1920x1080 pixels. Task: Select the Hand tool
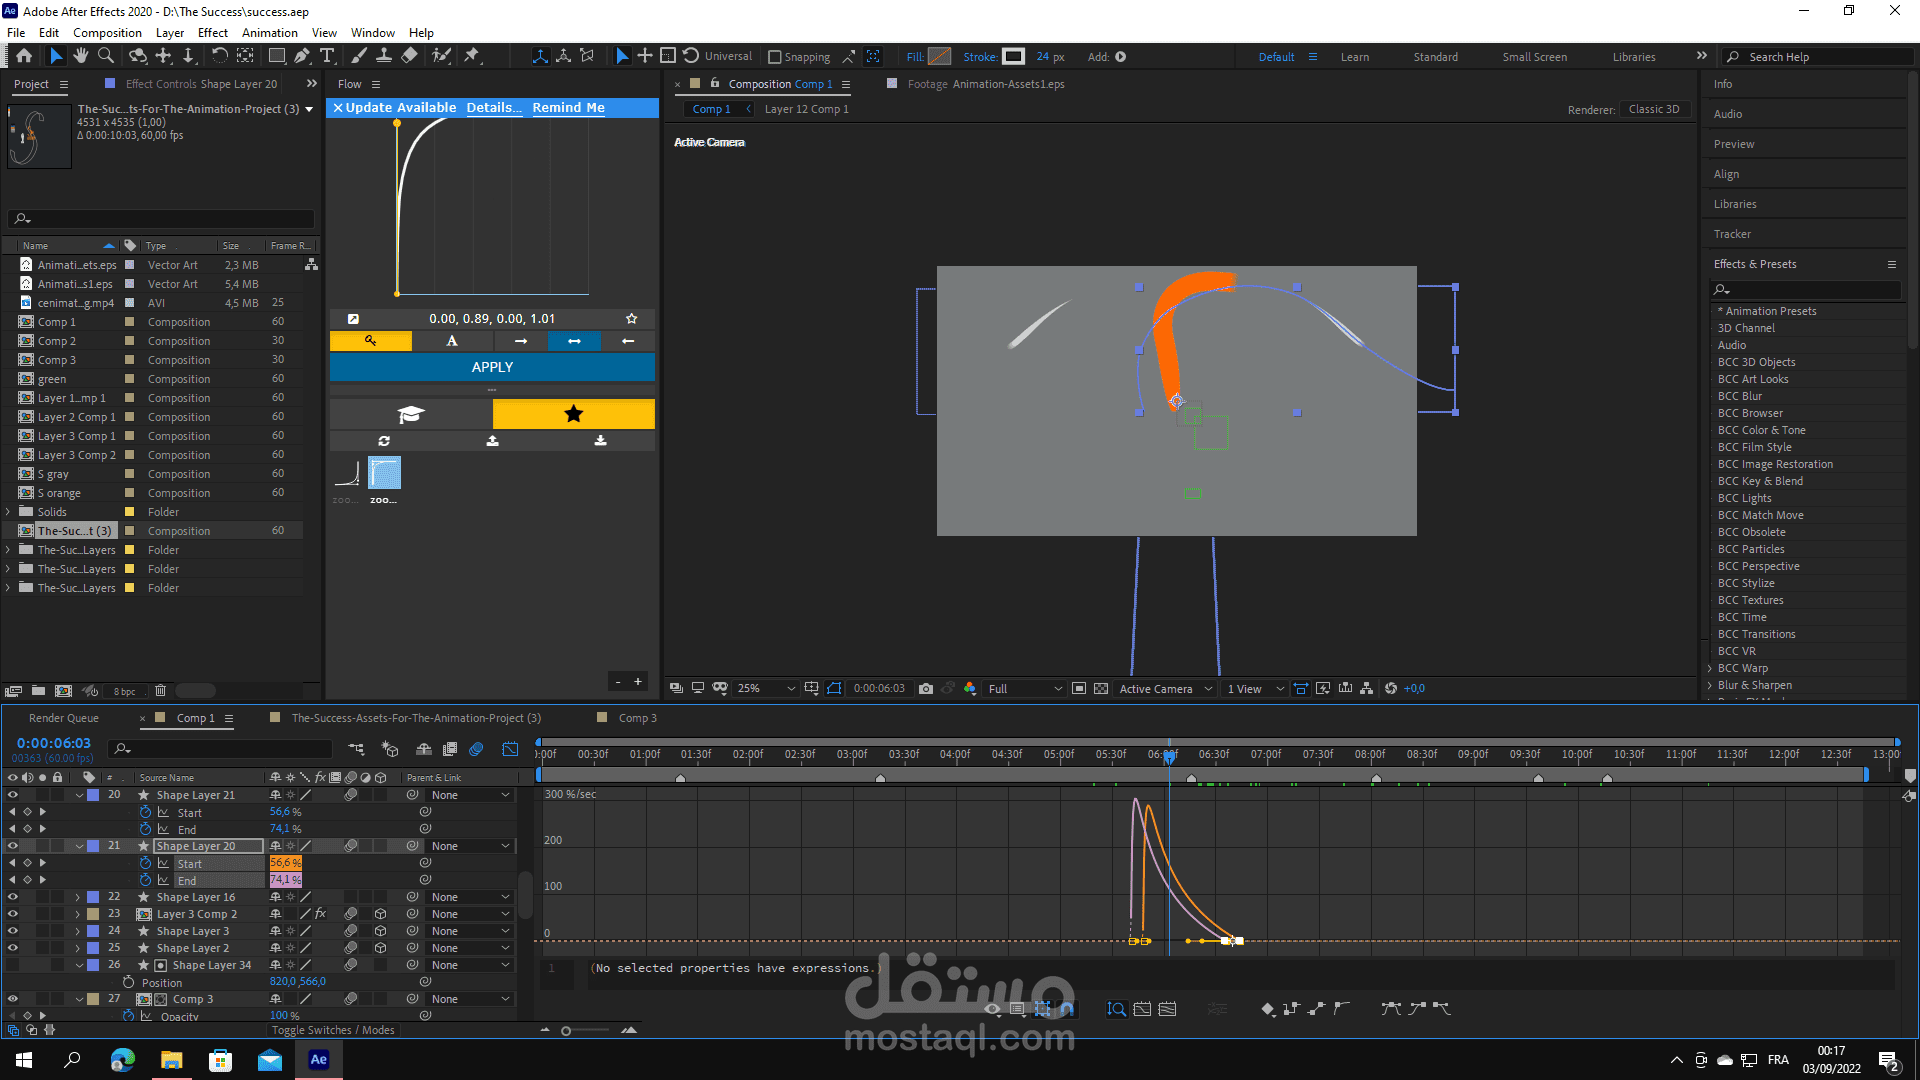[x=81, y=56]
